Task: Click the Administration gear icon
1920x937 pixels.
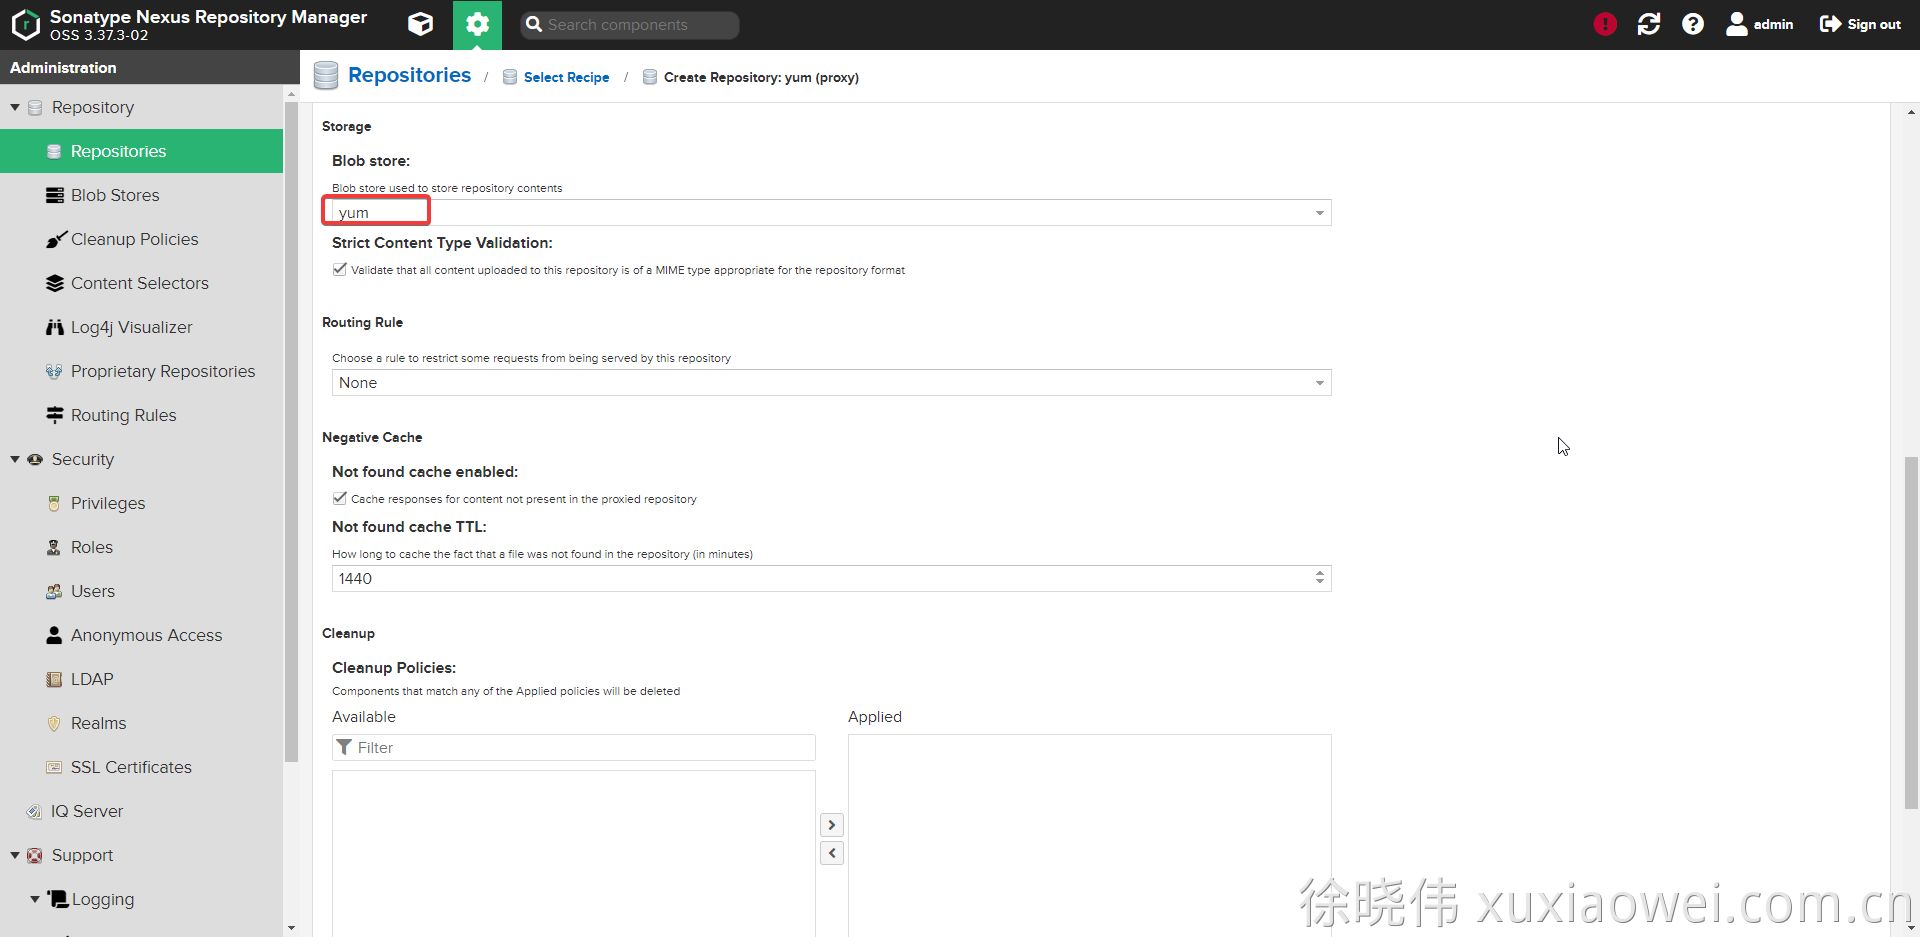Action: point(477,24)
